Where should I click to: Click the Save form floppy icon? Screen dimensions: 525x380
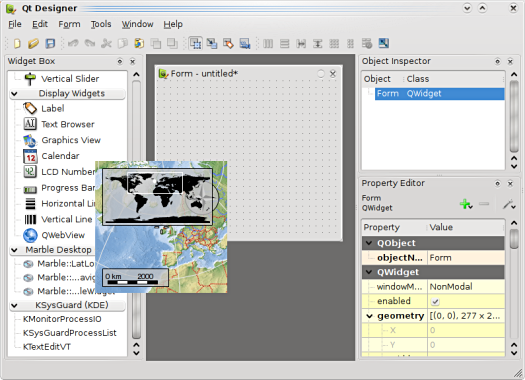click(x=50, y=44)
